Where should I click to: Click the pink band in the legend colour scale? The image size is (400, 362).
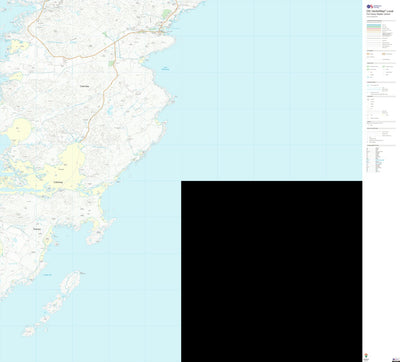click(x=374, y=29)
